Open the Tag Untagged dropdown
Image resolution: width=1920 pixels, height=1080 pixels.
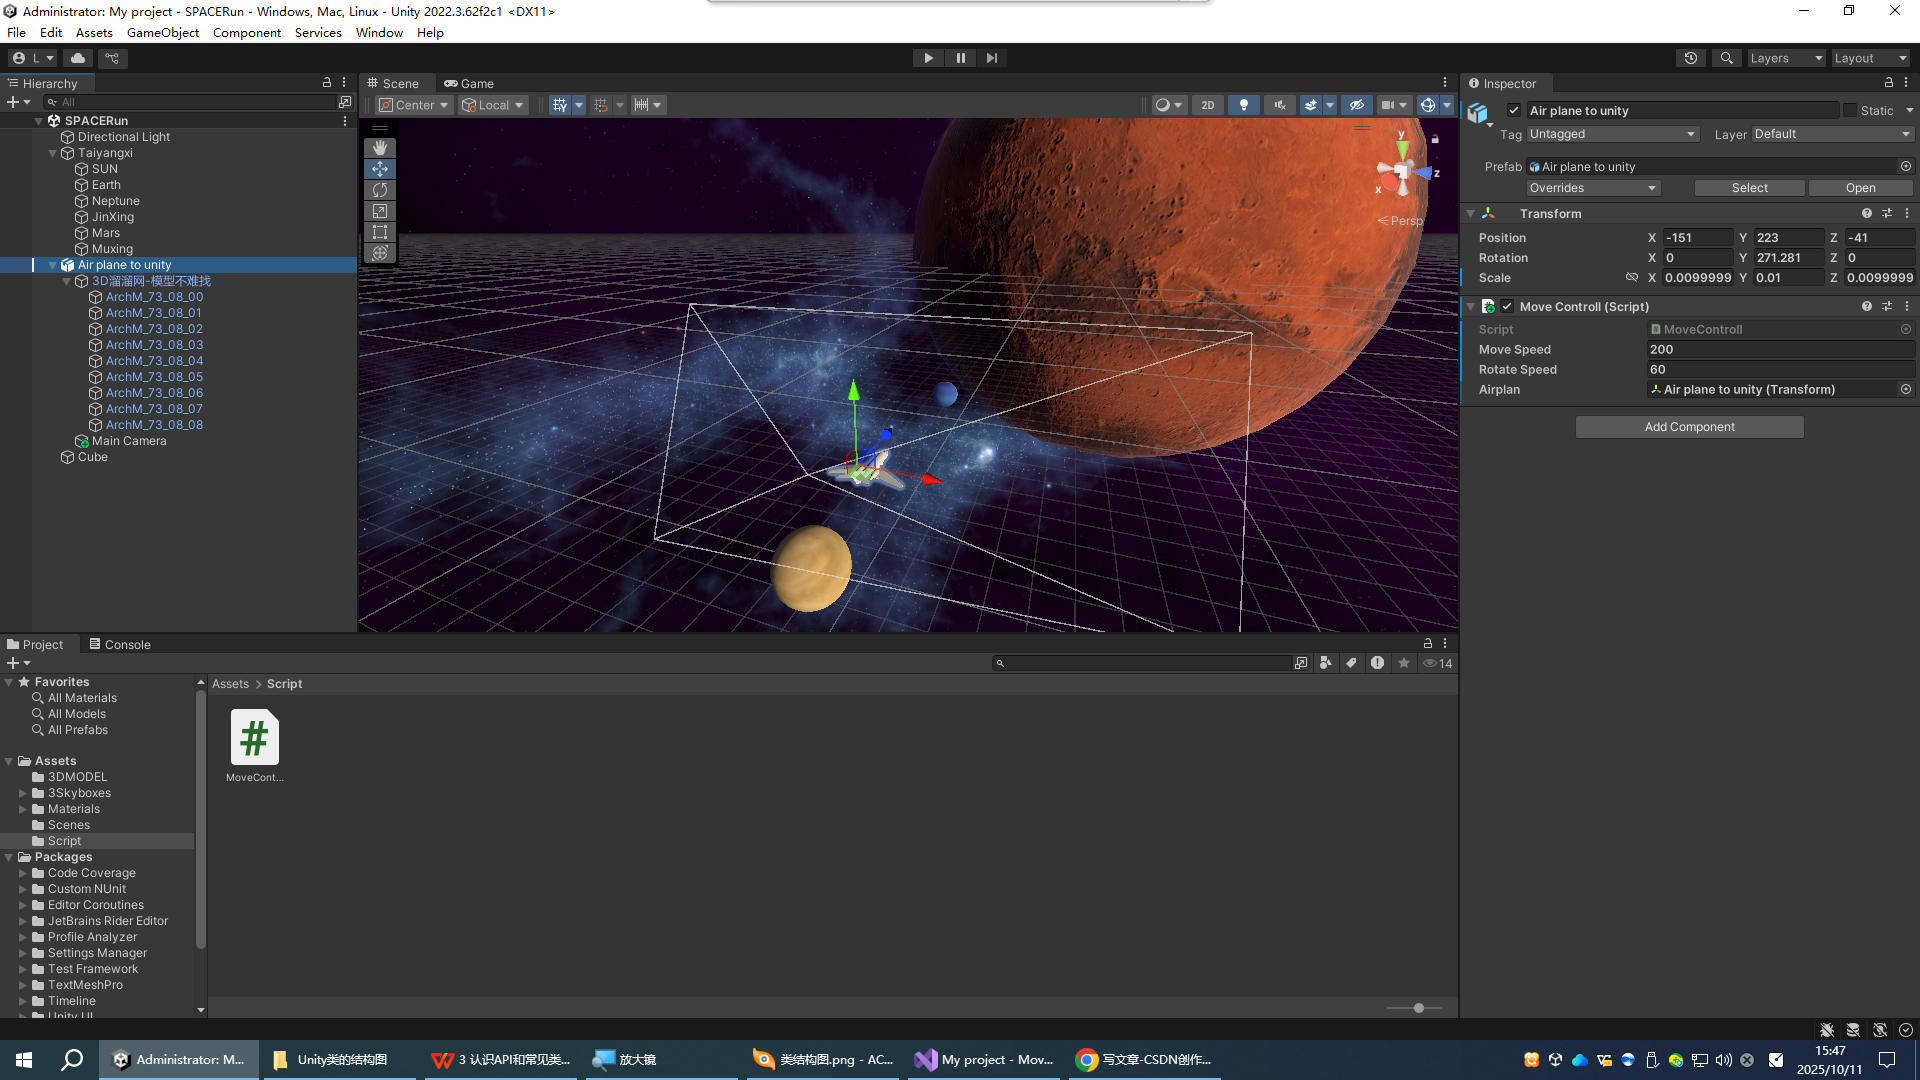[x=1612, y=134]
